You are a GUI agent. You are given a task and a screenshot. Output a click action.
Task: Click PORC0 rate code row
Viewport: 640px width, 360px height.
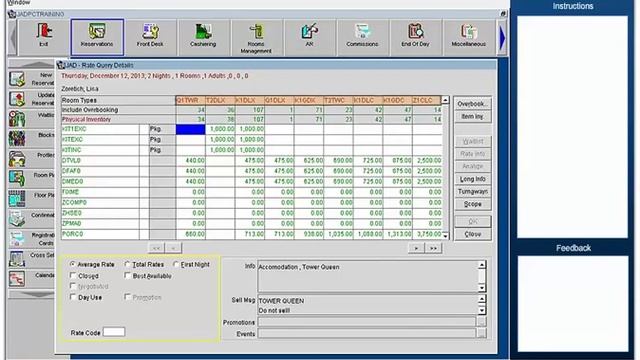click(100, 234)
